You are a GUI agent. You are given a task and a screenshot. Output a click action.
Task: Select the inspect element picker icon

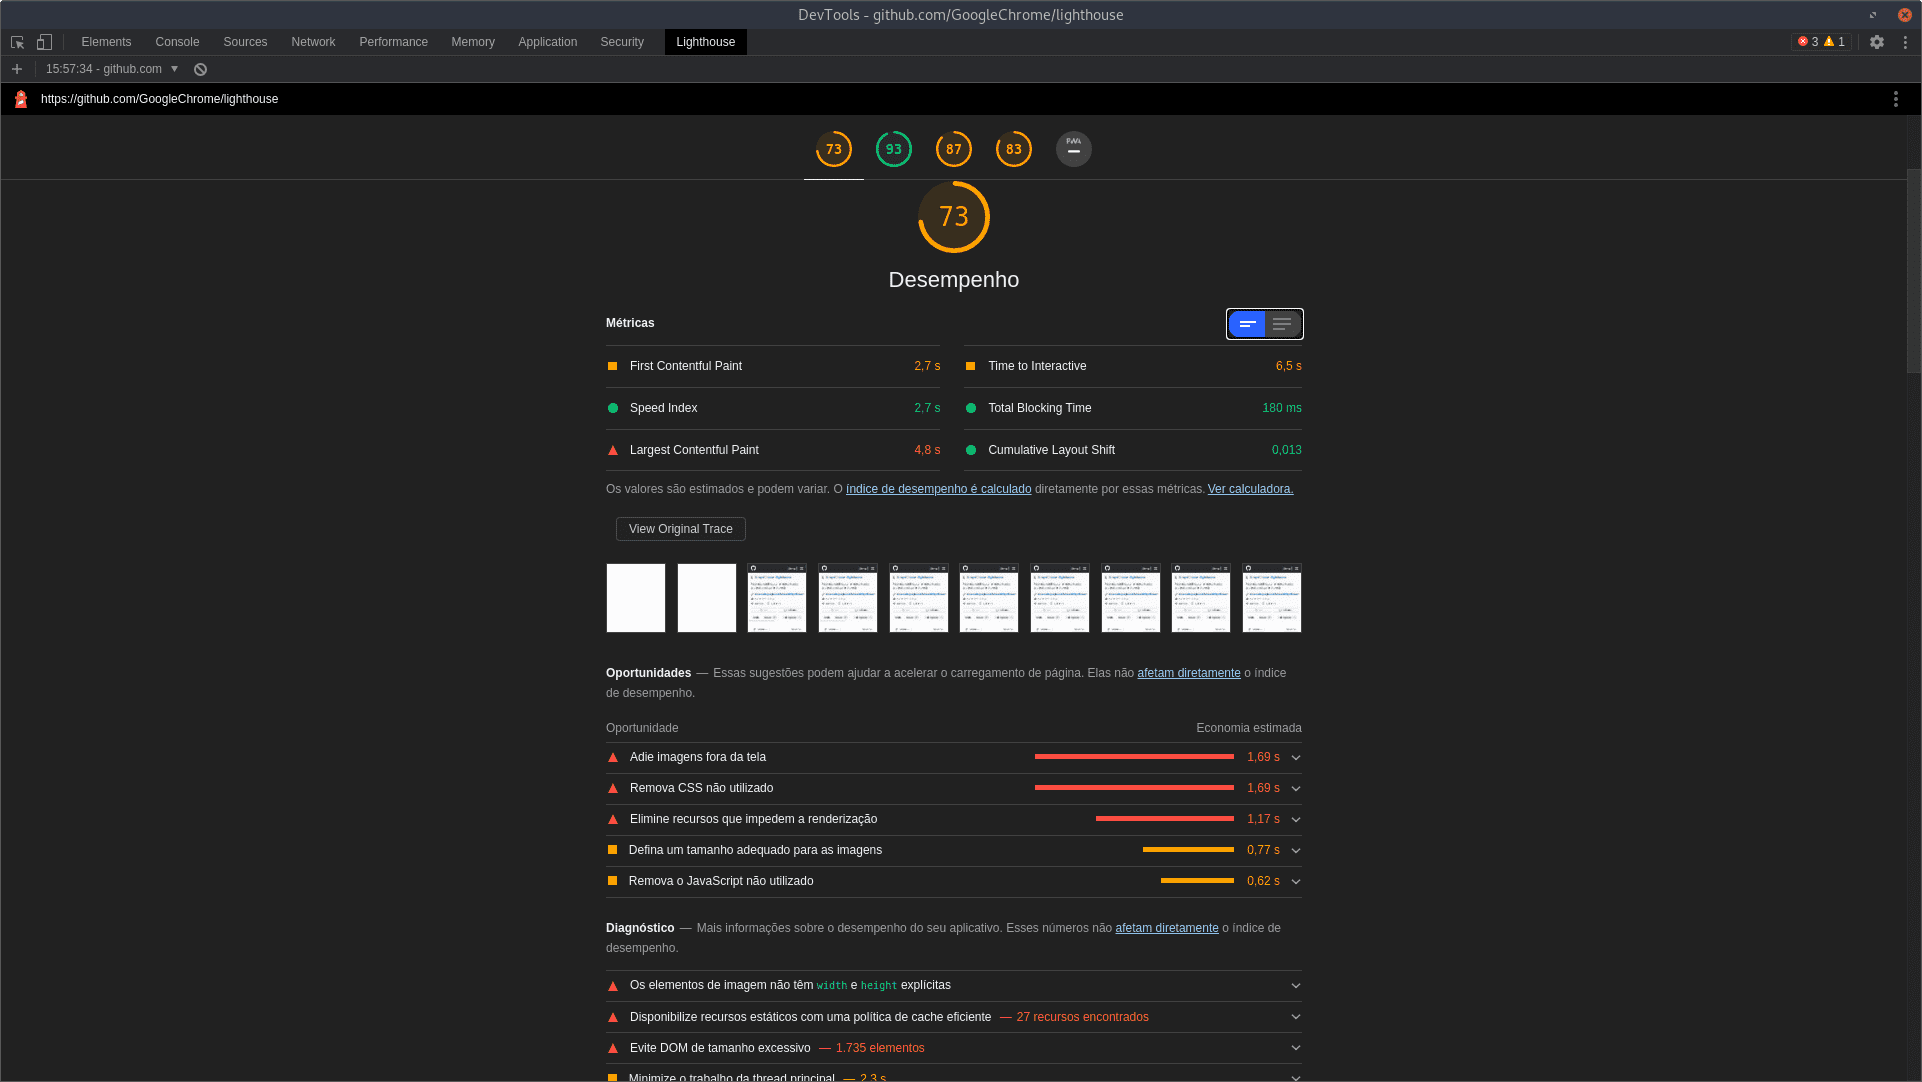point(17,42)
